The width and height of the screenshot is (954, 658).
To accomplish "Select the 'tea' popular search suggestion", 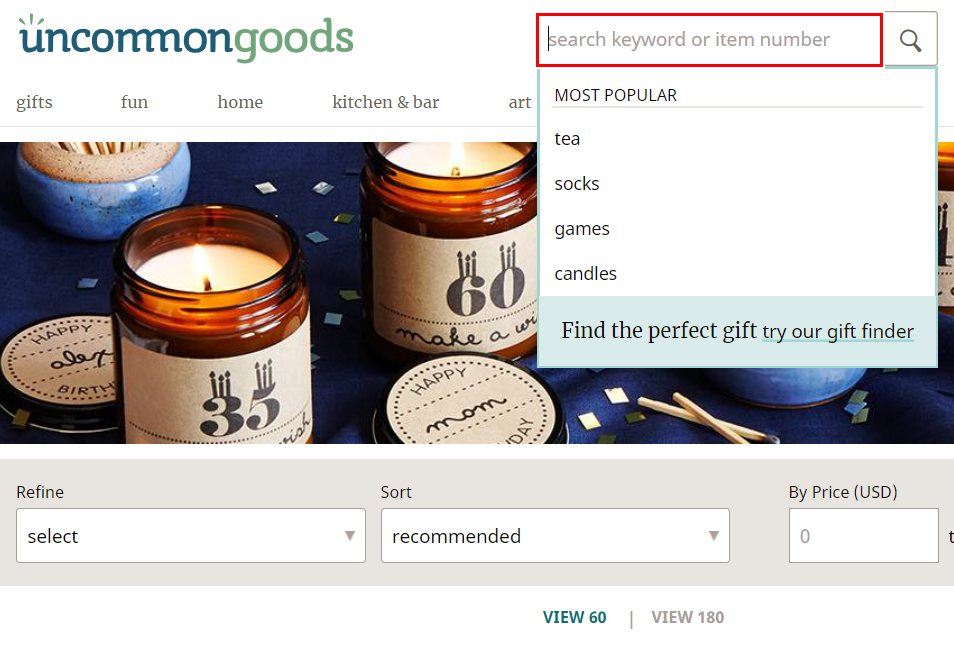I will click(567, 139).
